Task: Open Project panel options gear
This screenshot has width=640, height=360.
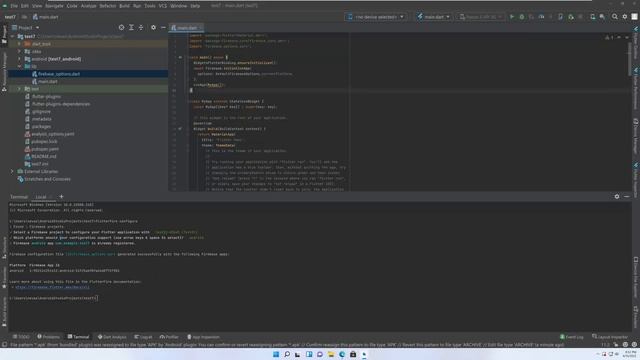Action: (153, 27)
